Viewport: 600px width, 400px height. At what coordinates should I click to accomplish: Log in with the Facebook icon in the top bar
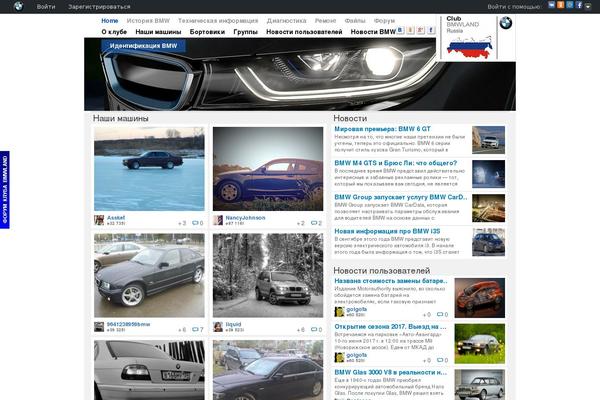[579, 5]
